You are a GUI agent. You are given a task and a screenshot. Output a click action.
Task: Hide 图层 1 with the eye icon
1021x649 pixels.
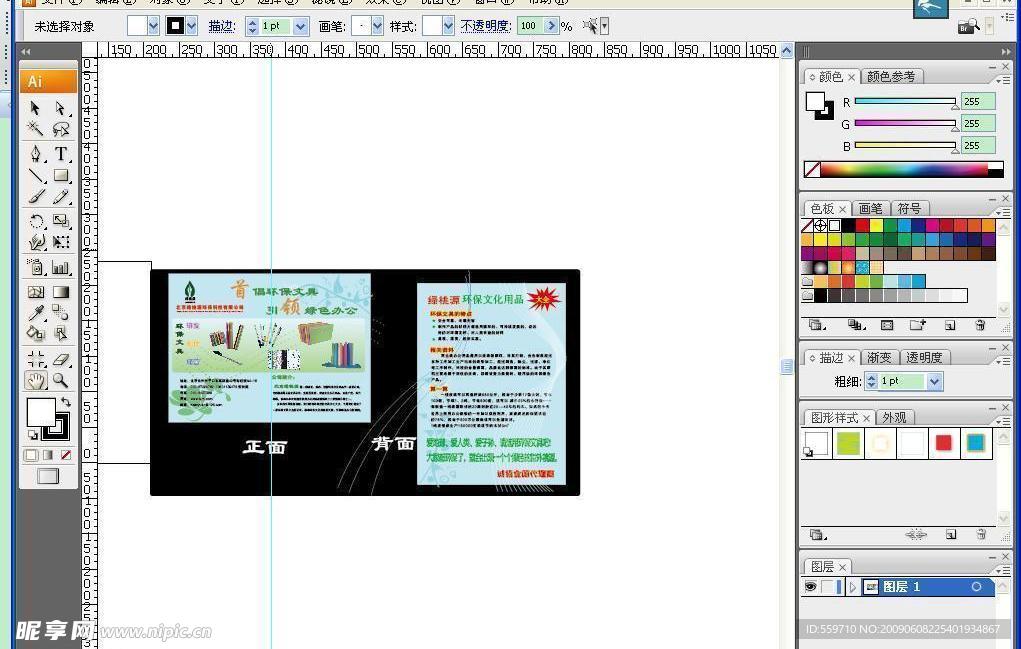coord(810,587)
